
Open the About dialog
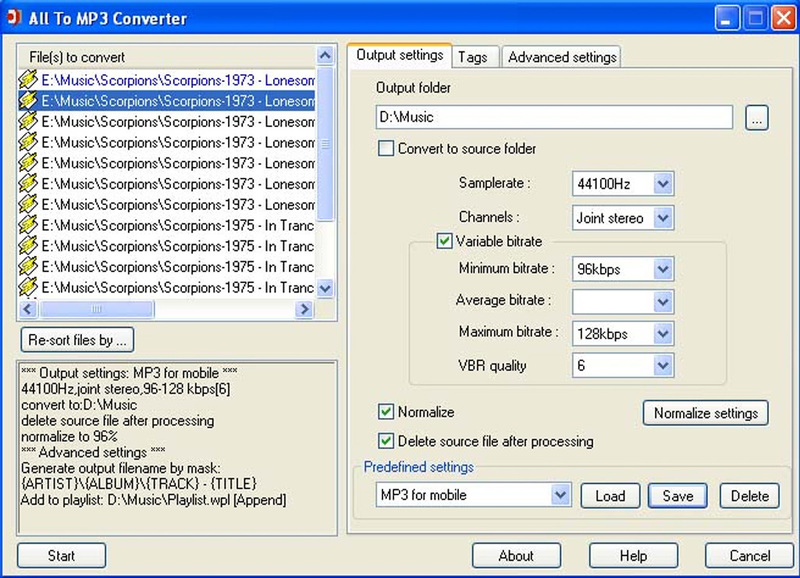point(516,555)
